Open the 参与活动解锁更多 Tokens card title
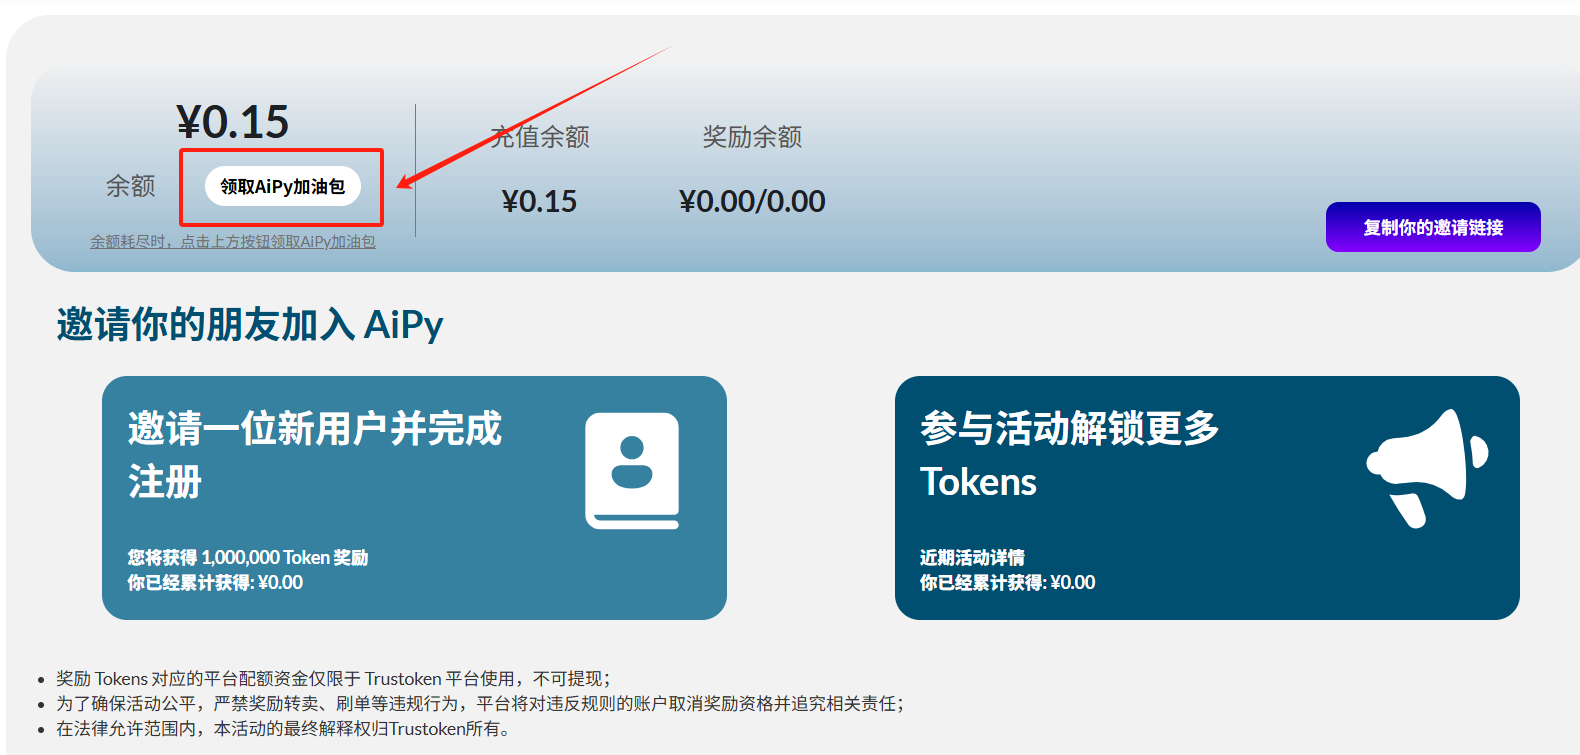Screen dimensions: 1580x755 pos(1069,455)
